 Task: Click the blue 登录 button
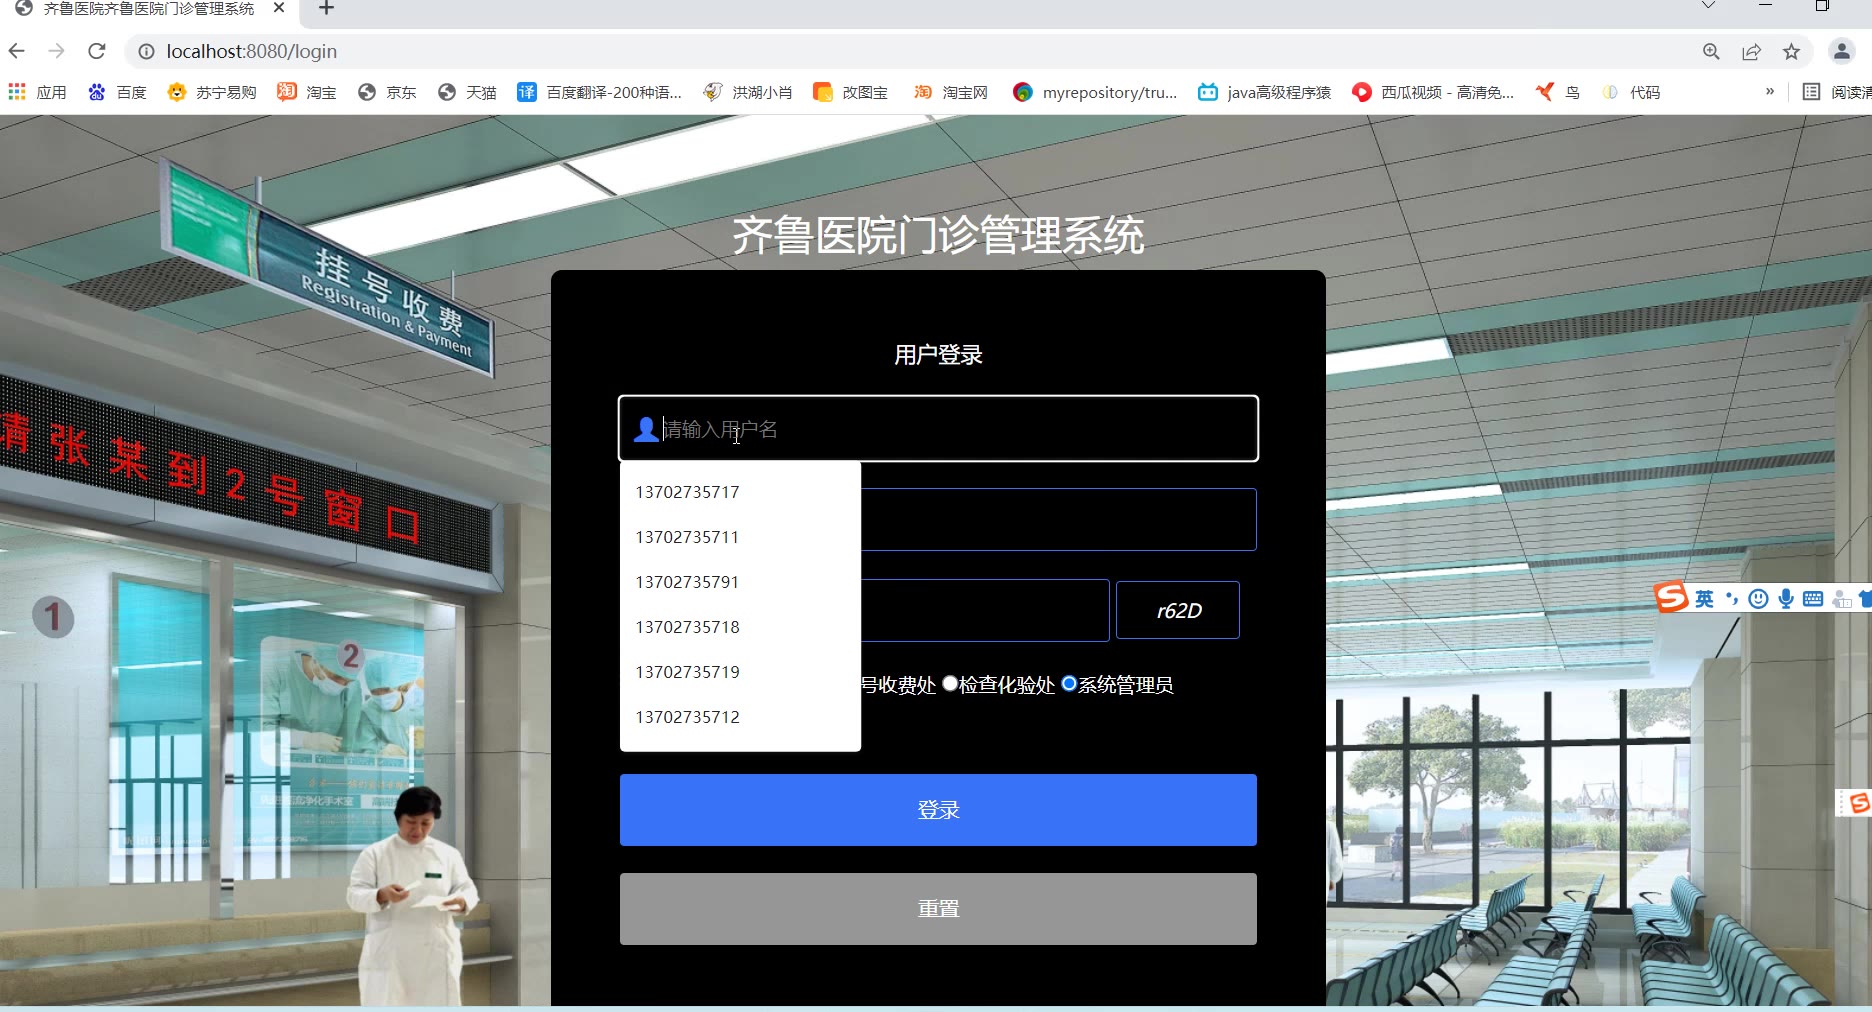pos(938,810)
